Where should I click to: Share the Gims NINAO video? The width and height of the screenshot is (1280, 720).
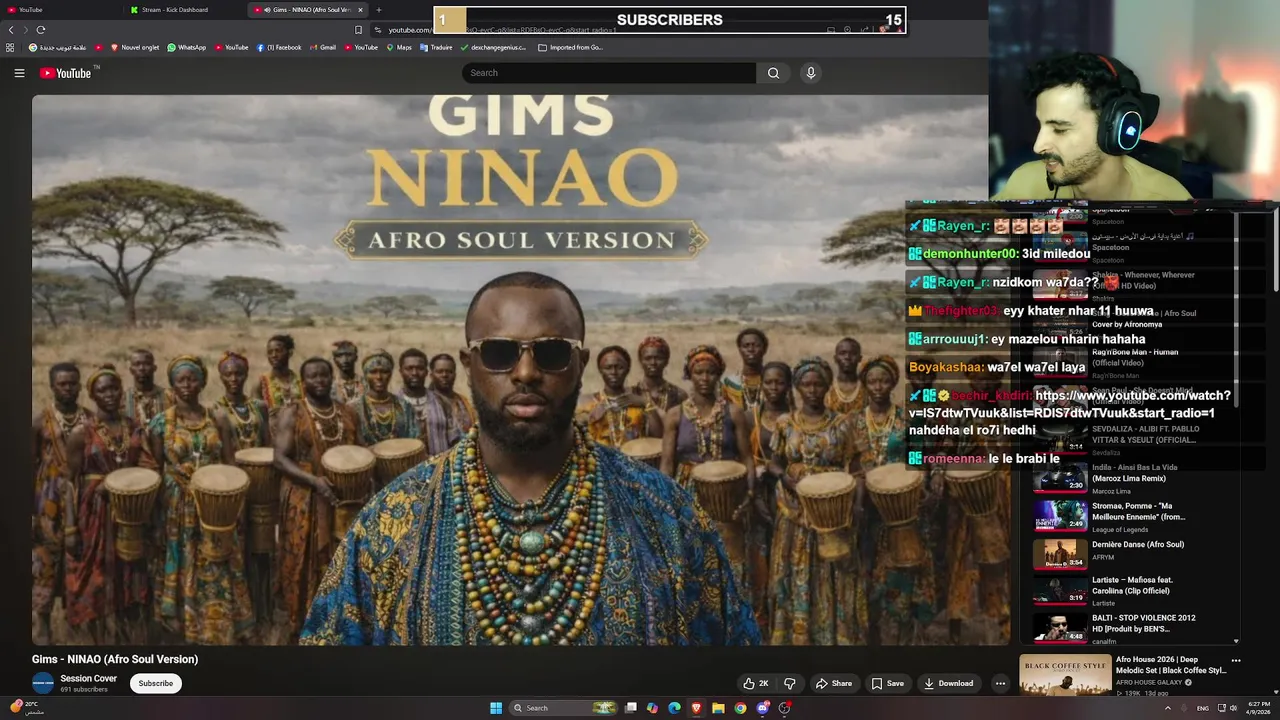[x=834, y=683]
